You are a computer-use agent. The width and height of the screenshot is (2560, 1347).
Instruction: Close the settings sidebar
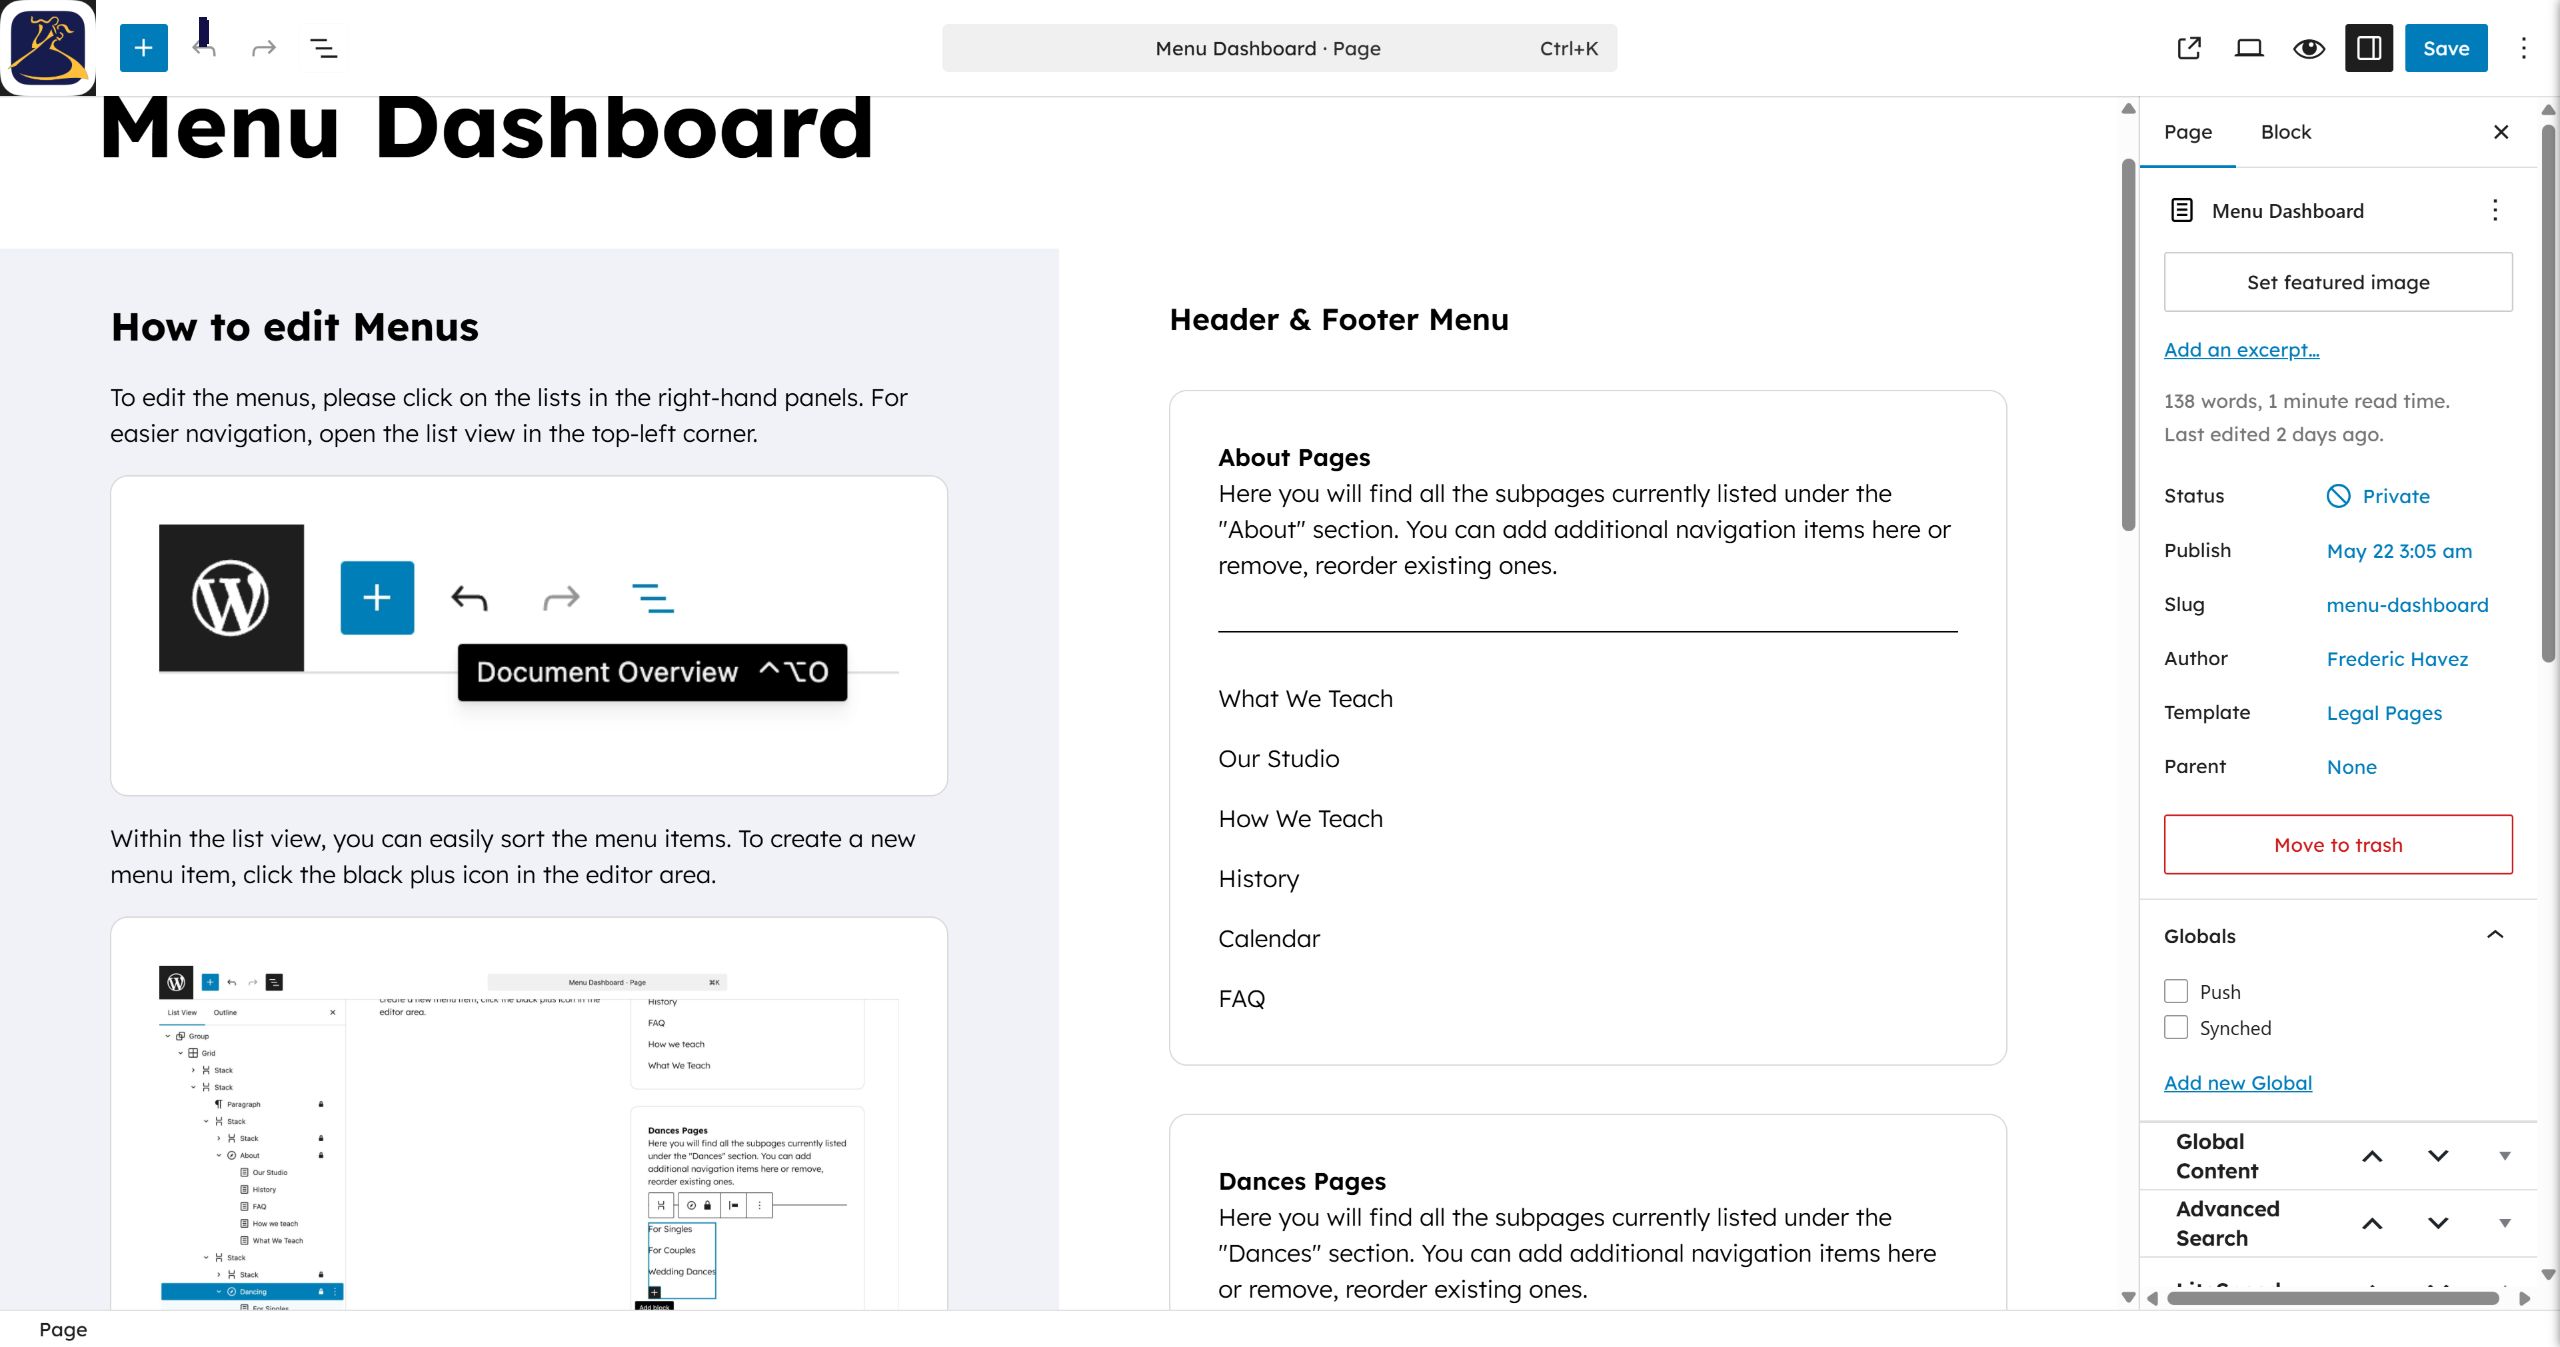click(2501, 132)
